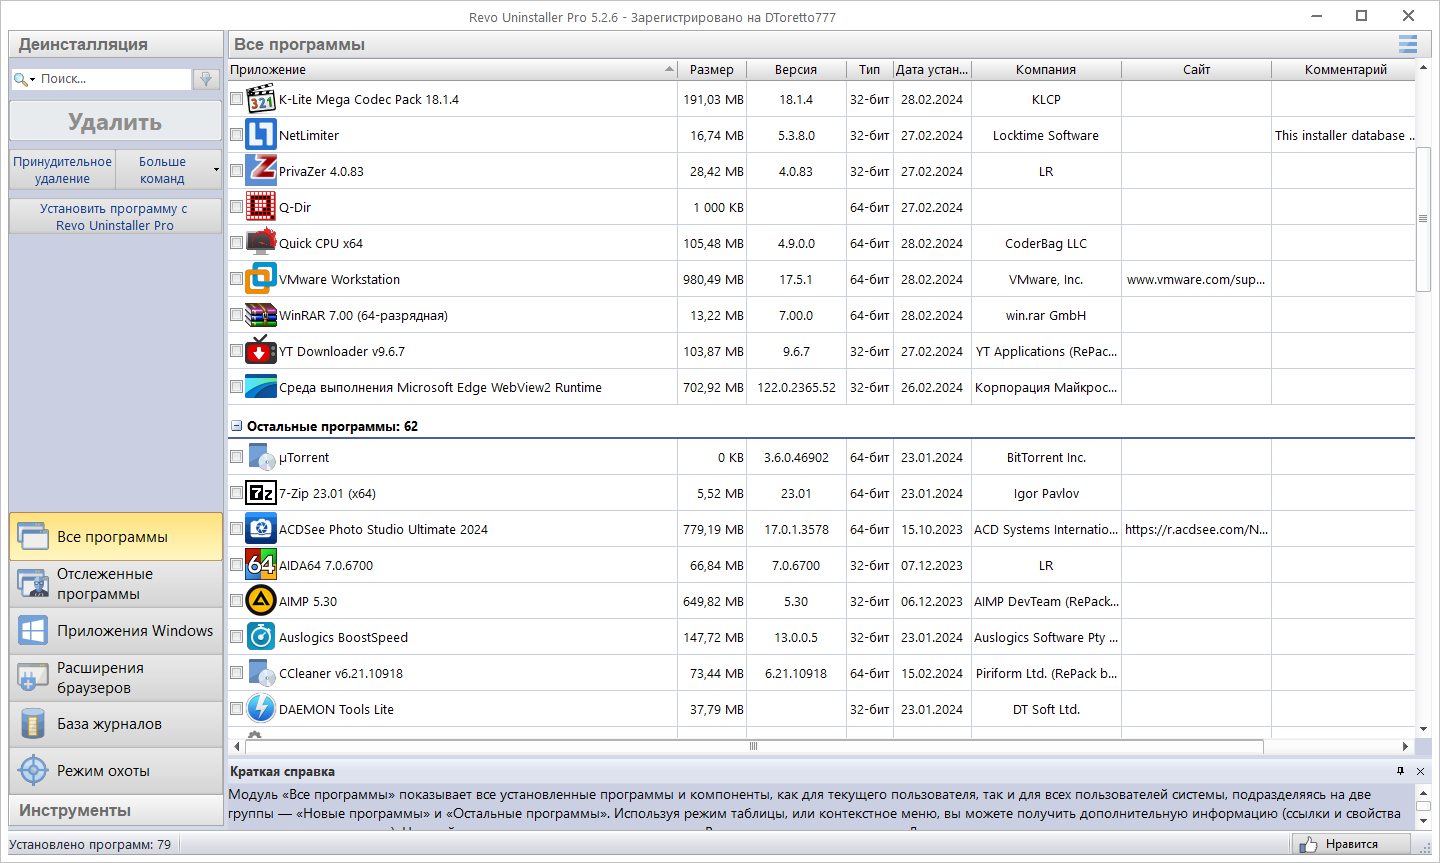The height and width of the screenshot is (863, 1440).
Task: Select the AIMP 5.30 icon
Action: 261,601
